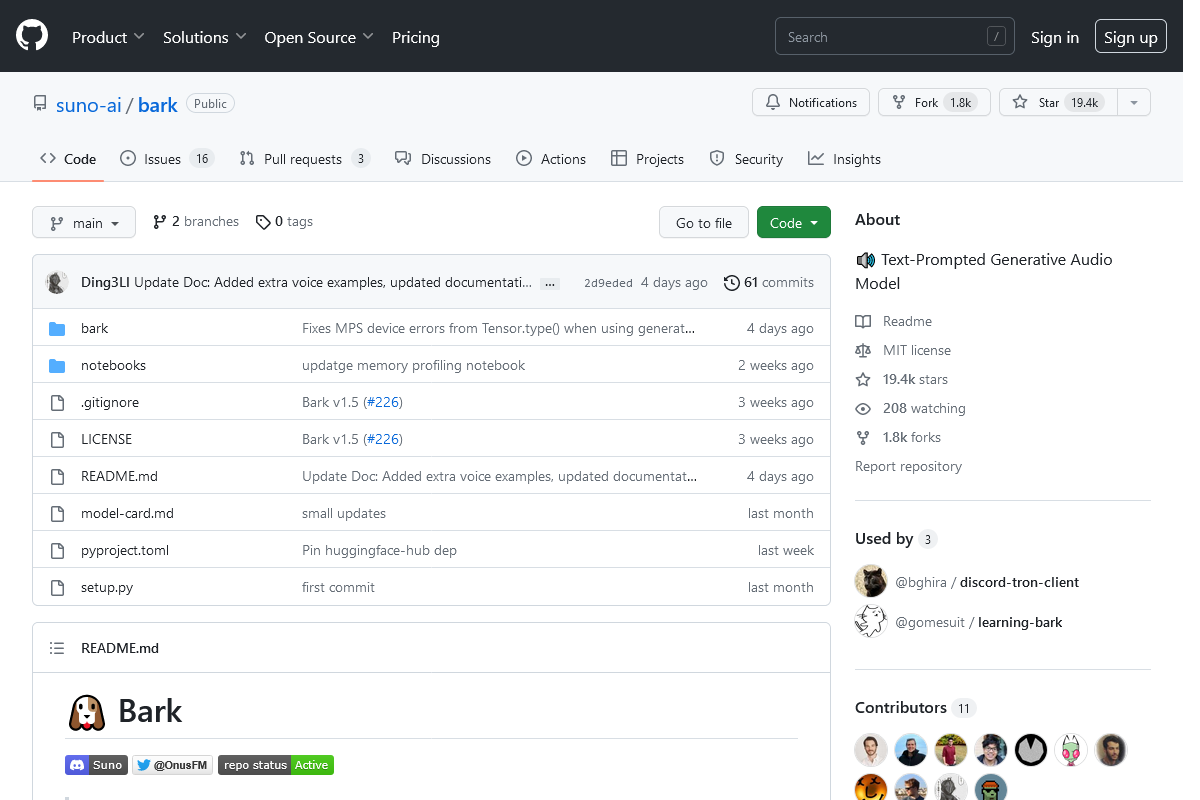This screenshot has width=1200, height=800.
Task: Click the Notifications bell icon
Action: coord(772,102)
